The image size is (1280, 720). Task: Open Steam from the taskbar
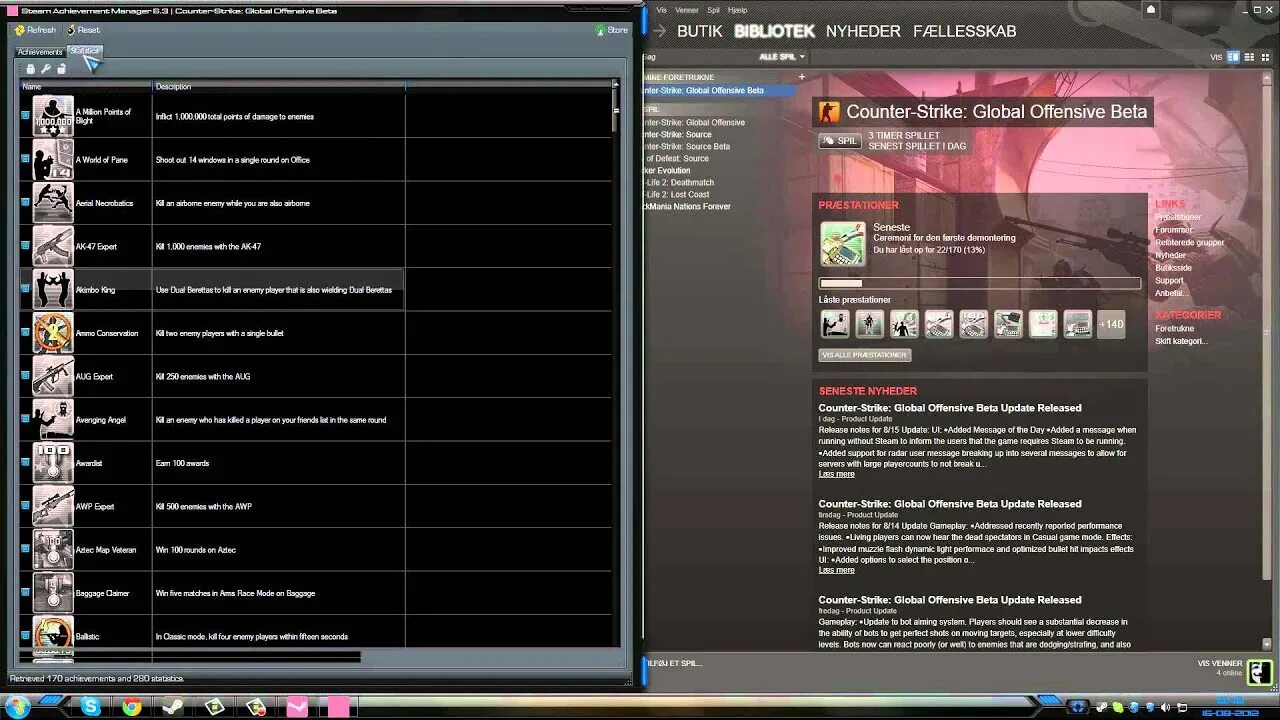[x=173, y=707]
